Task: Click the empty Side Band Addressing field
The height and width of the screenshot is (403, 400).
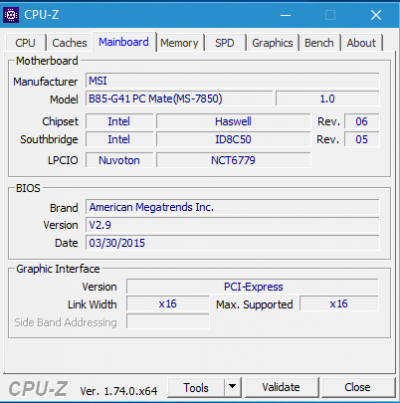Action: tap(168, 322)
